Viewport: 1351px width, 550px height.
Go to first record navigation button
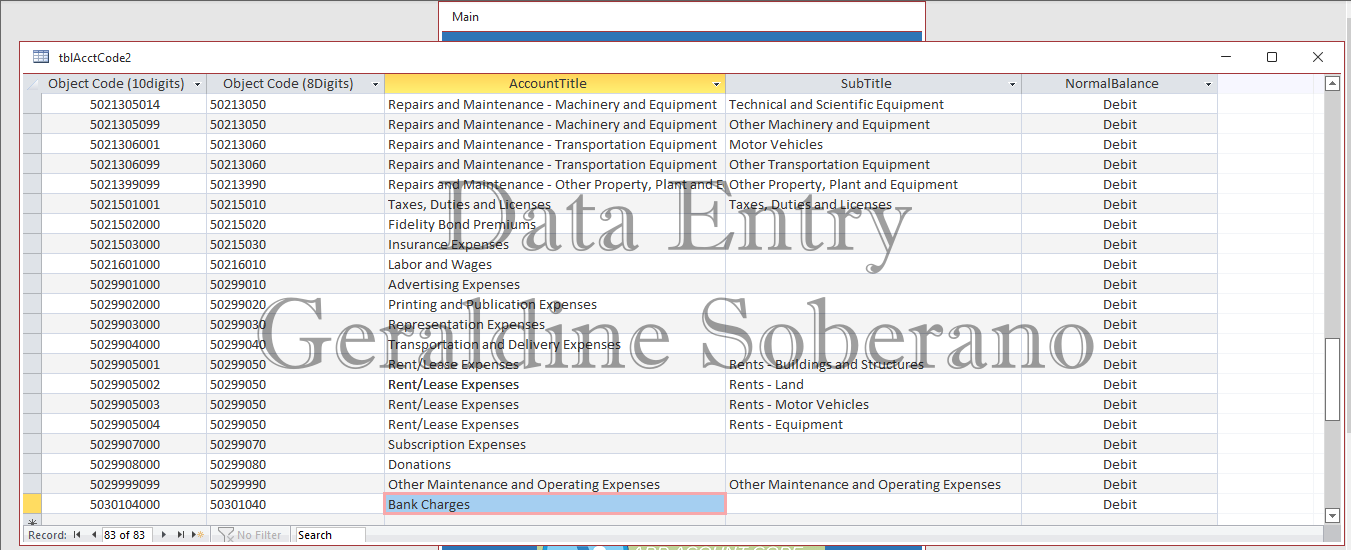(x=77, y=535)
